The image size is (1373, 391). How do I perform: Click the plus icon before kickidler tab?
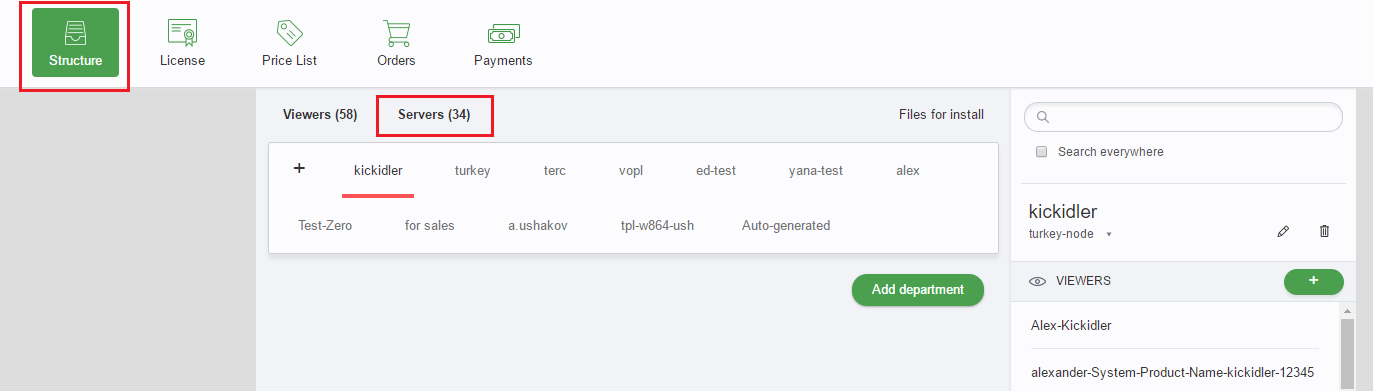(299, 168)
